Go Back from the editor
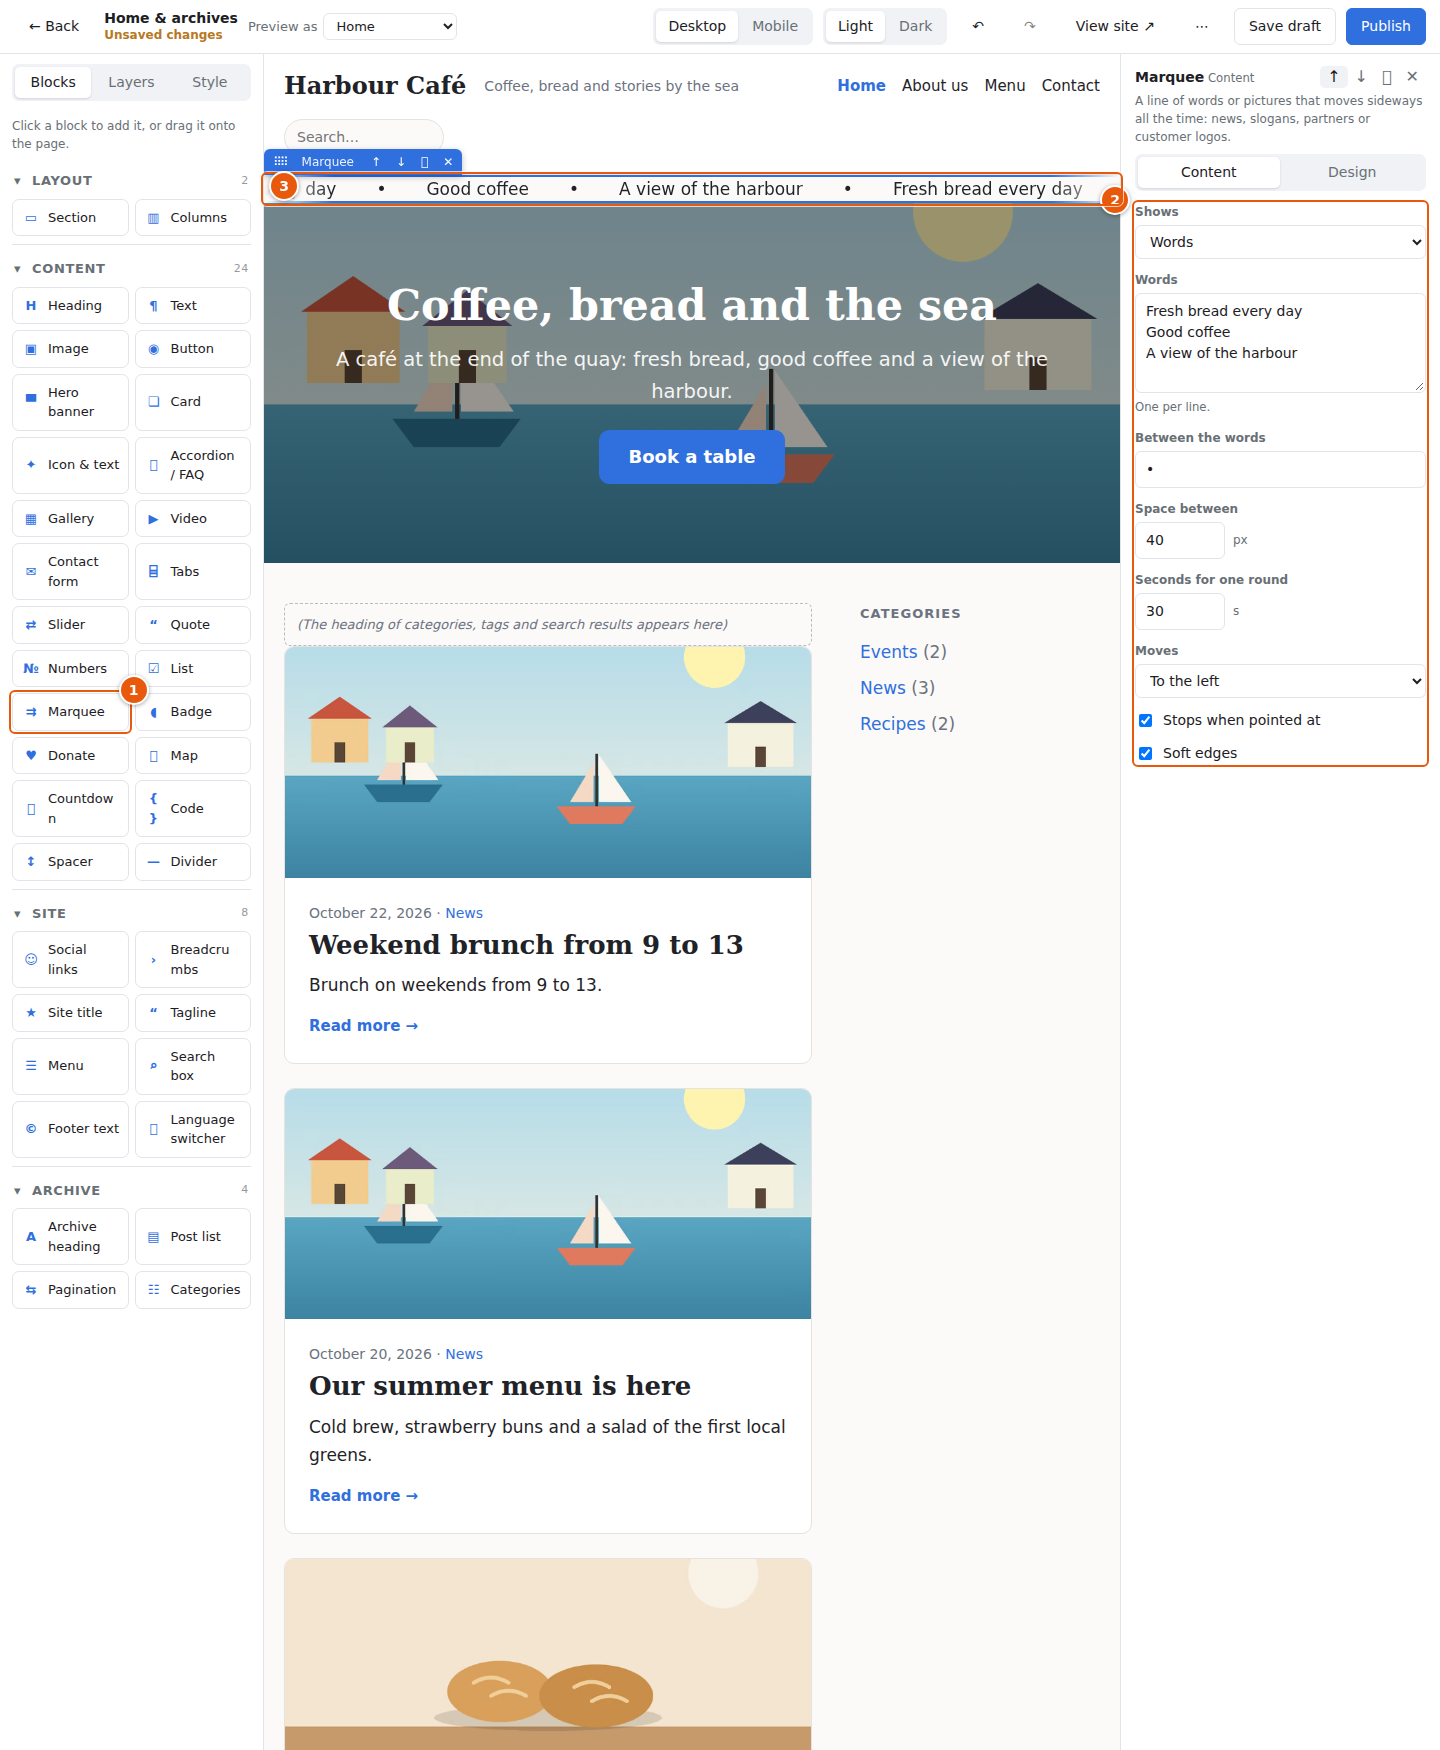The width and height of the screenshot is (1440, 1750). click(x=53, y=26)
